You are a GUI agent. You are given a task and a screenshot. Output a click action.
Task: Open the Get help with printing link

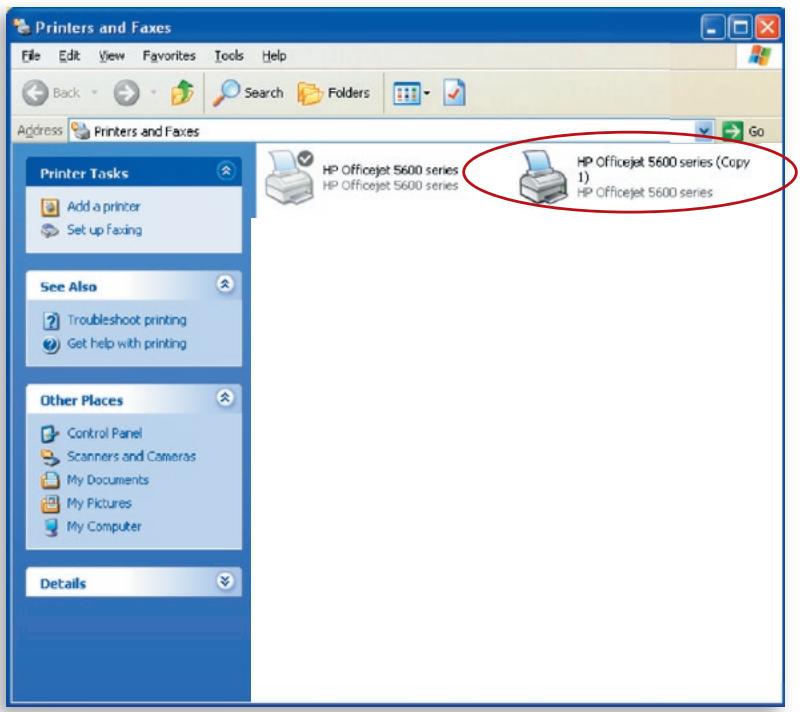(127, 343)
